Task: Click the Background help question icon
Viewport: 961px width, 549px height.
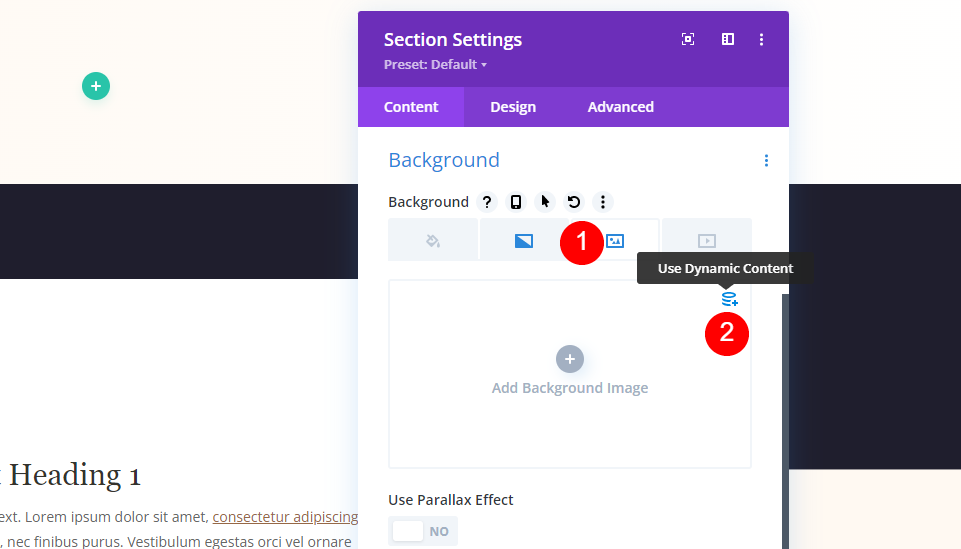Action: (x=487, y=202)
